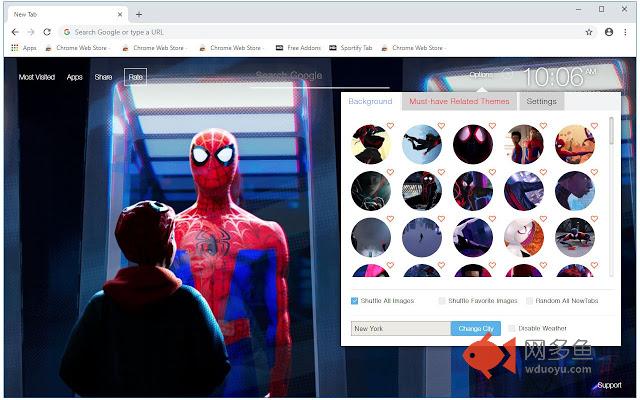Click the thumbnail list scrollbar
Viewport: 640px width, 400px height.
611,131
